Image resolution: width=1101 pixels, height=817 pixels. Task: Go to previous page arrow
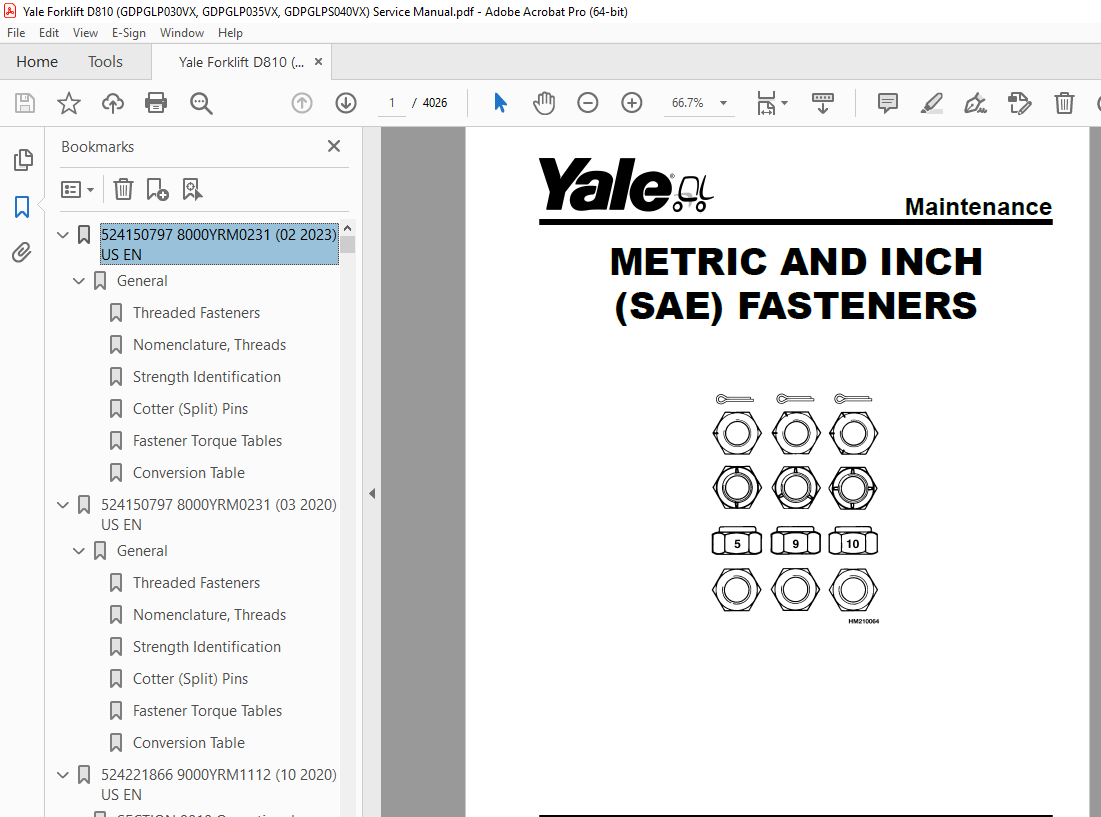click(x=302, y=103)
